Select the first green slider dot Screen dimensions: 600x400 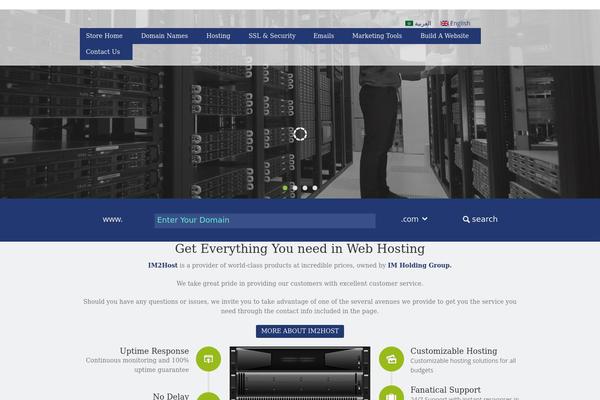[x=285, y=188]
